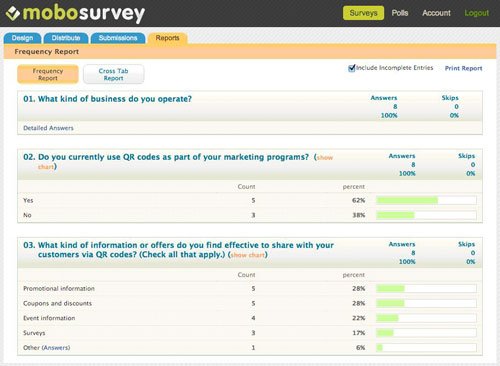Viewport: 500px width, 366px height.
Task: Click the 'No' answer row label
Action: [x=27, y=215]
